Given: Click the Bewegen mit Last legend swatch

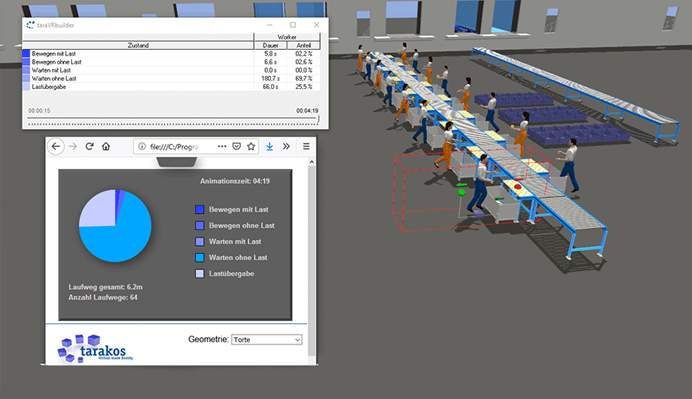Looking at the screenshot, I should click(199, 209).
